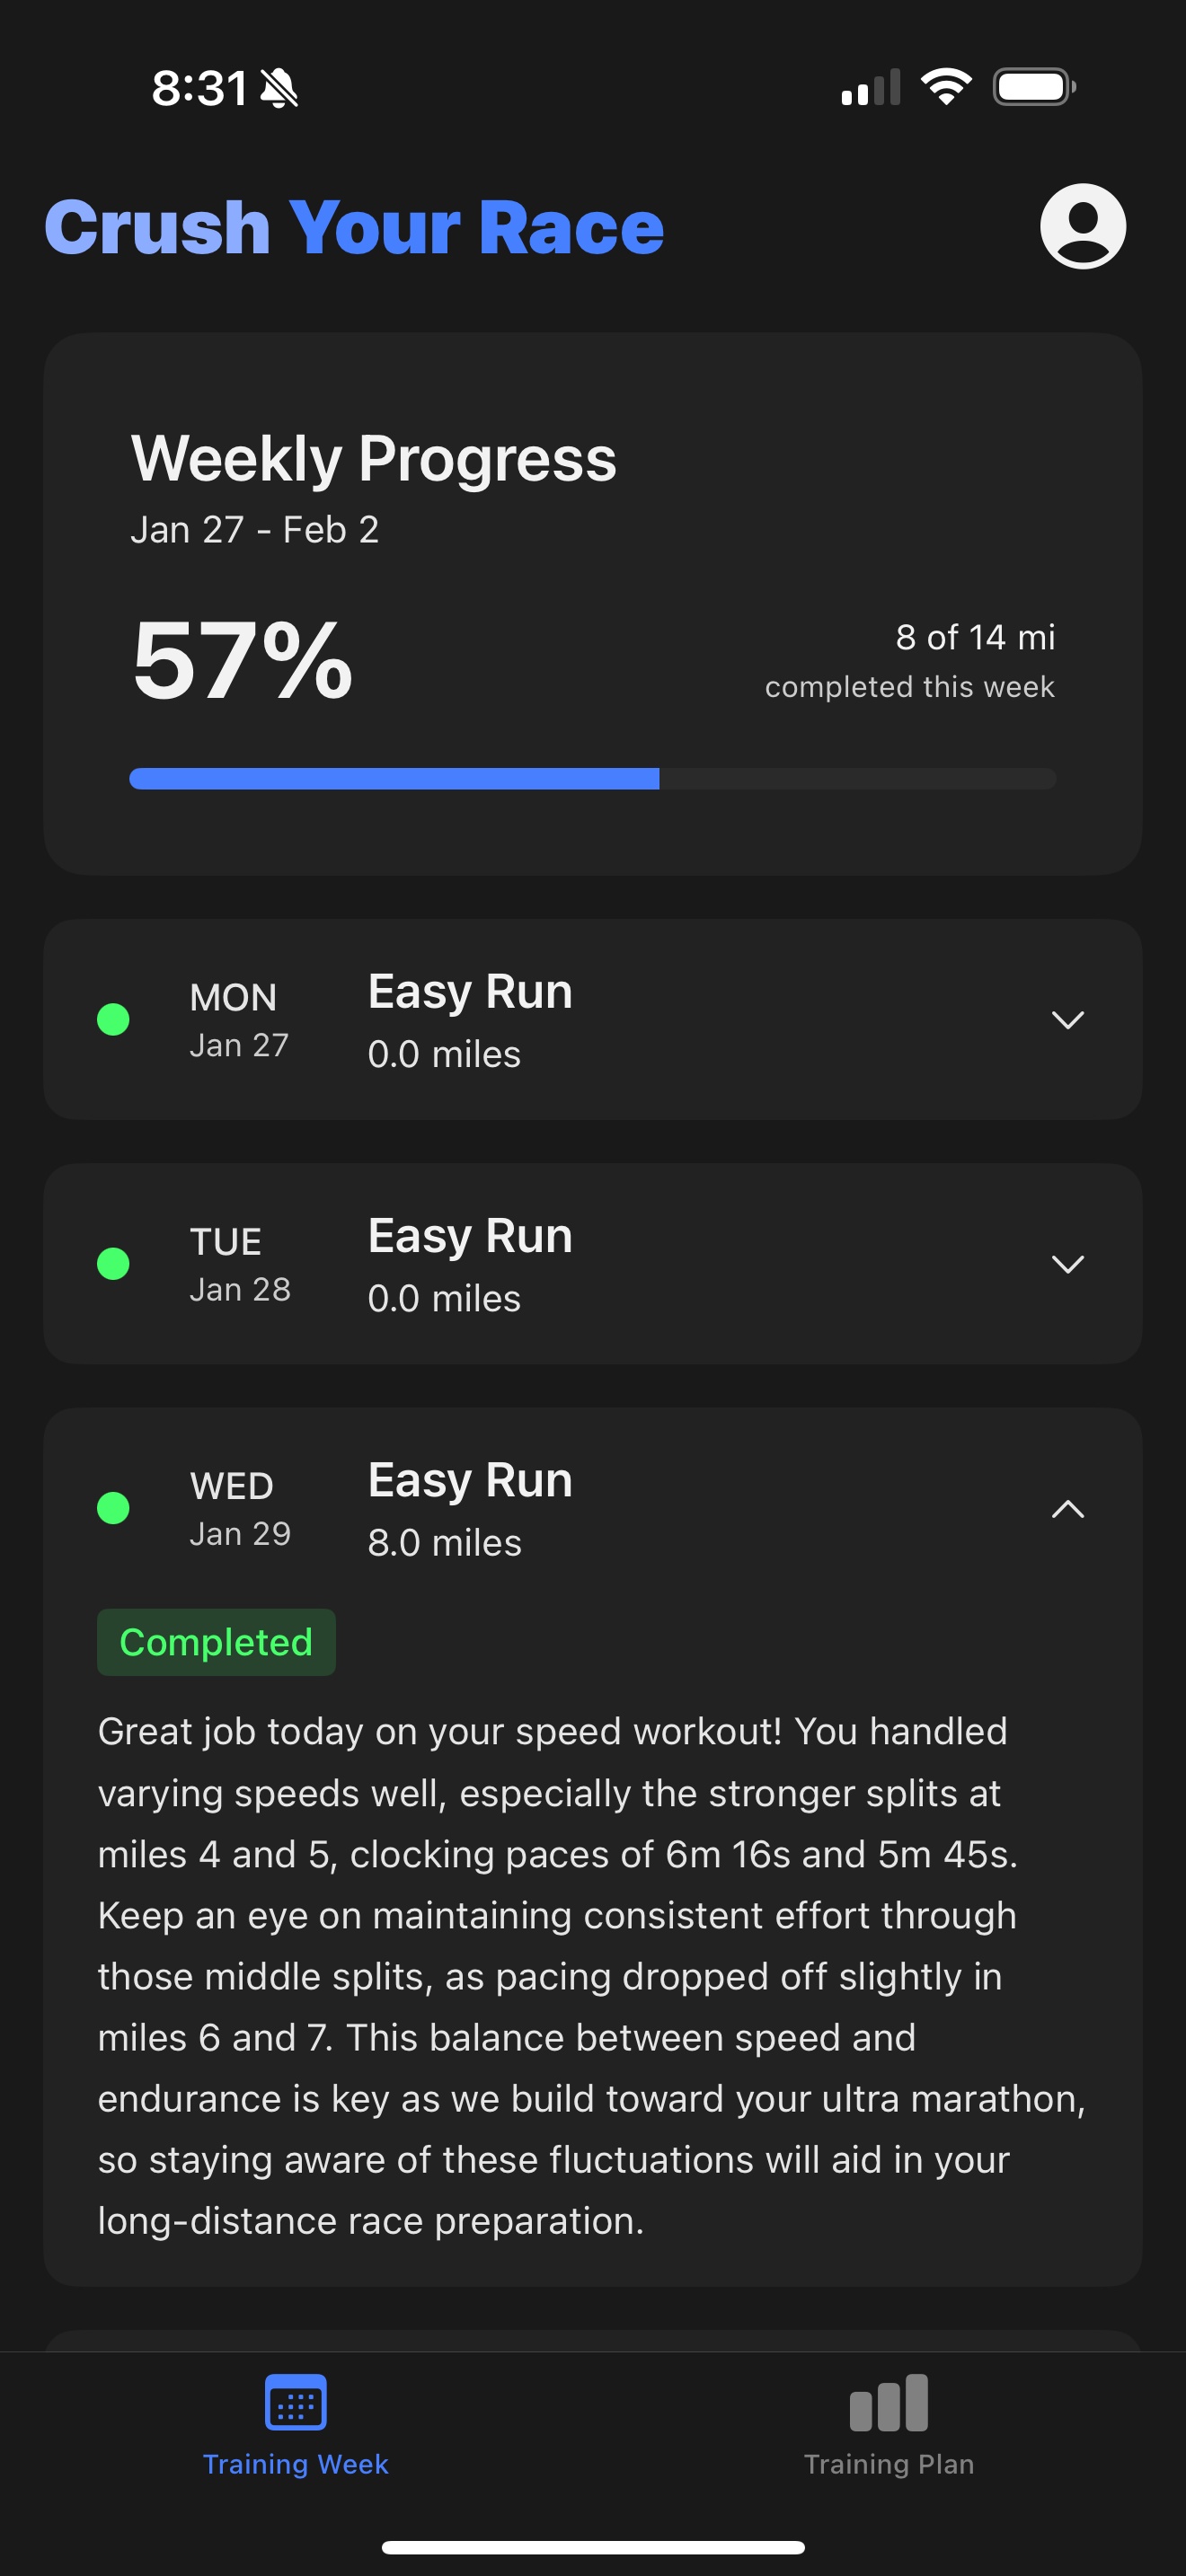Tap green status dot for Monday Jan 27
This screenshot has height=2576, width=1186.
(x=113, y=1019)
